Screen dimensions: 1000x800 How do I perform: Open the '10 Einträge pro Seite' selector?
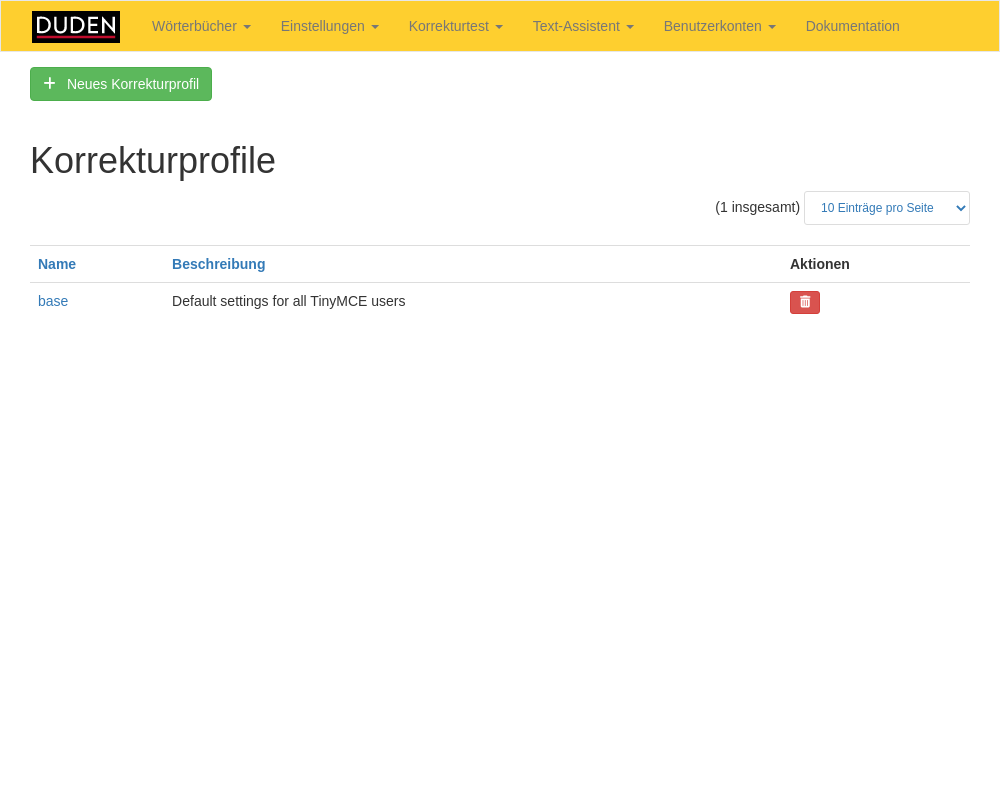(886, 208)
